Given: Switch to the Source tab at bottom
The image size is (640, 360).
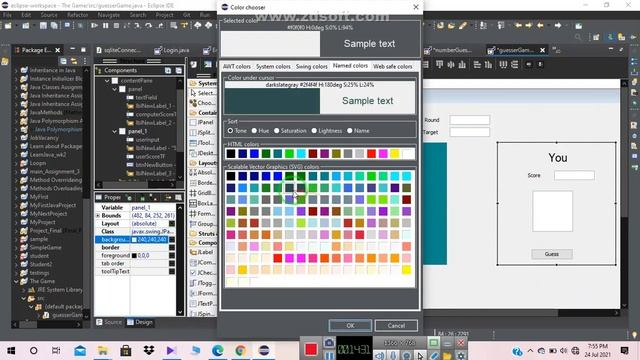Looking at the screenshot, I should pos(109,322).
